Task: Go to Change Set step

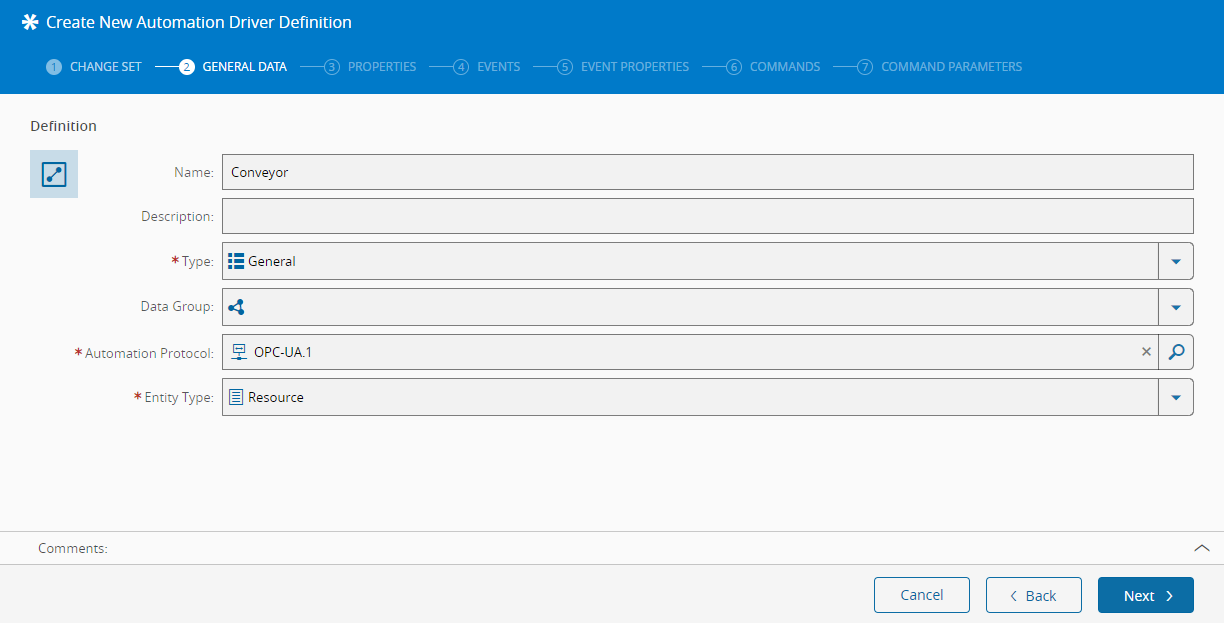Action: click(x=94, y=67)
